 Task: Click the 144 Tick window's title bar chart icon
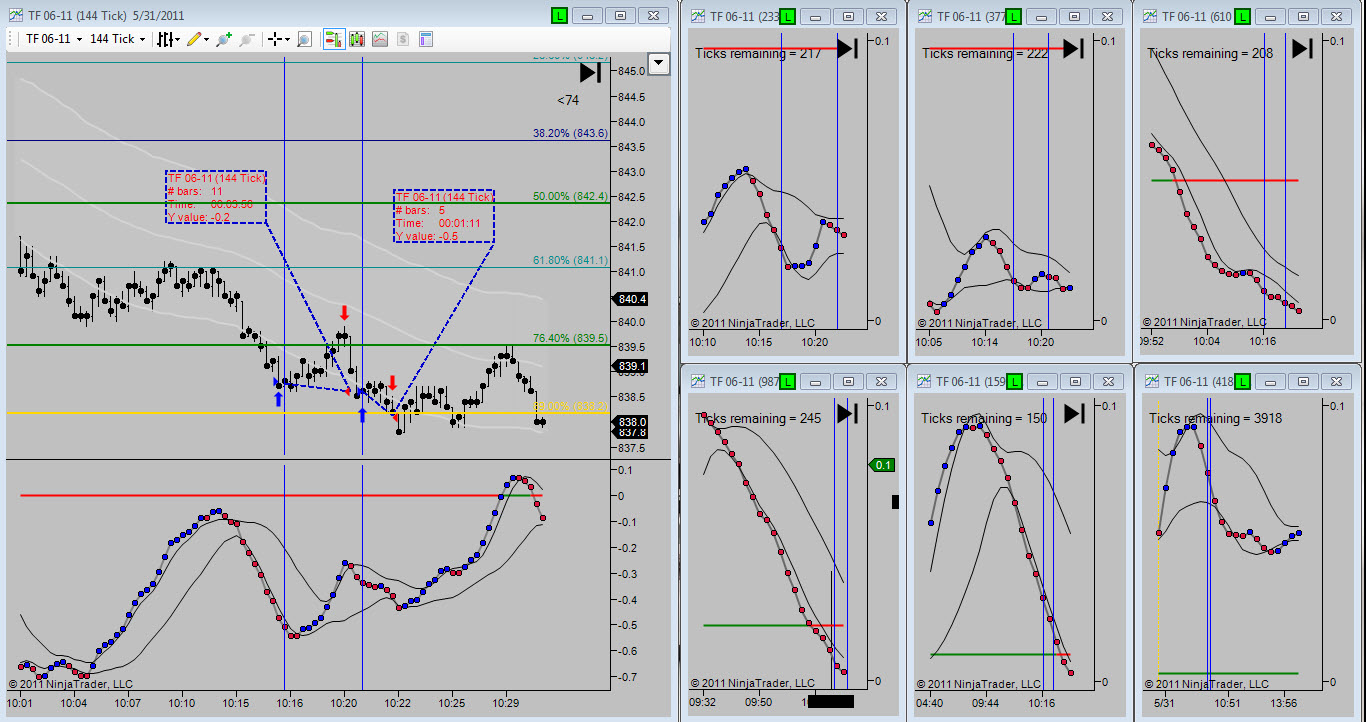pyautogui.click(x=15, y=16)
